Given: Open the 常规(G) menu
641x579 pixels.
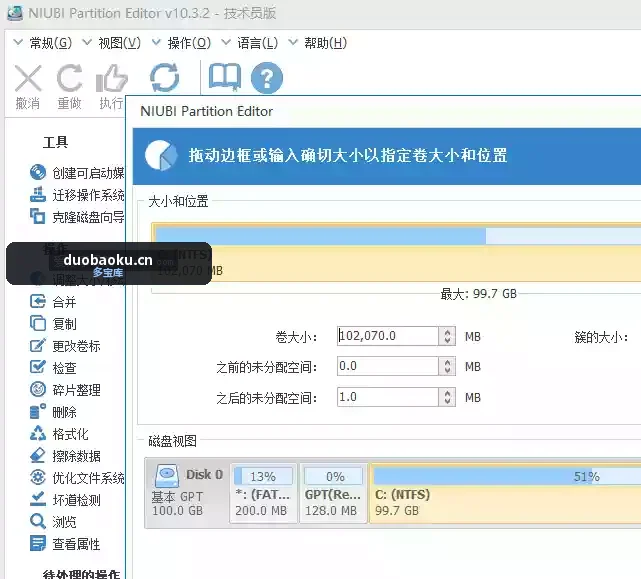Looking at the screenshot, I should pyautogui.click(x=51, y=43).
